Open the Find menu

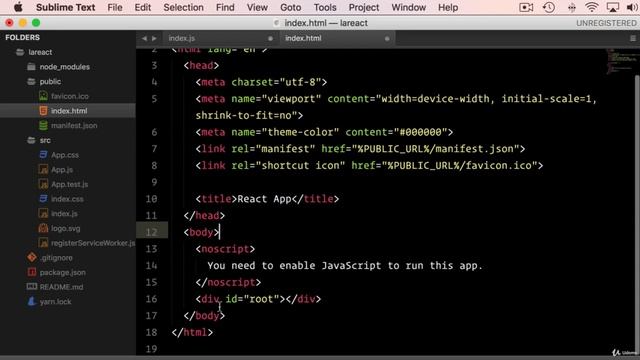(225, 7)
